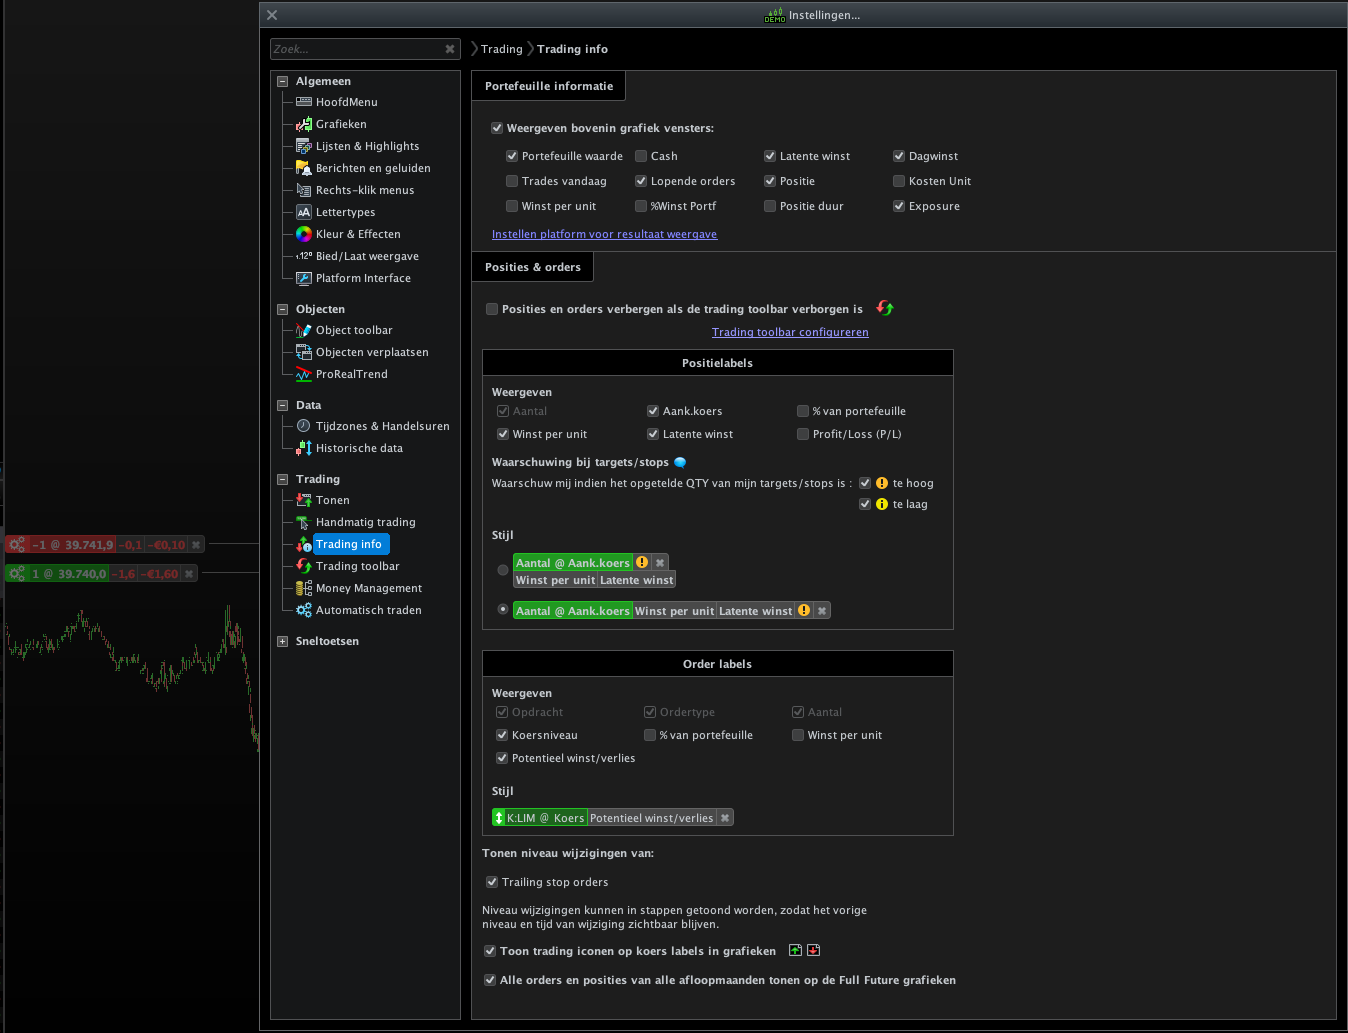Toggle Alle orders en posities Full Future checkbox
1348x1033 pixels.
tap(490, 980)
